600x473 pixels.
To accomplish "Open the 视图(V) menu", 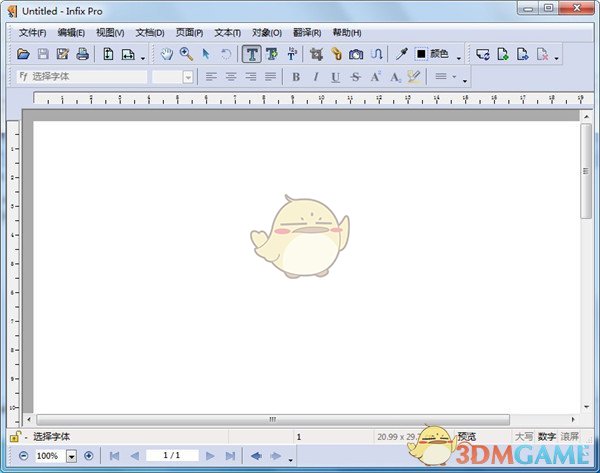I will [110, 33].
